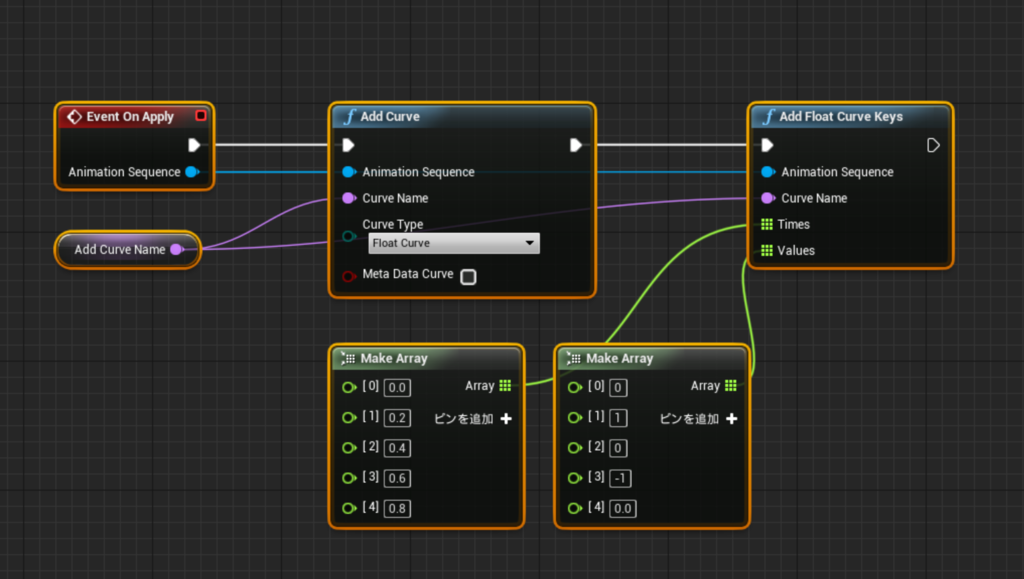Click the Animation Sequence output pin on Event On Apply
This screenshot has width=1024, height=579.
coord(192,172)
